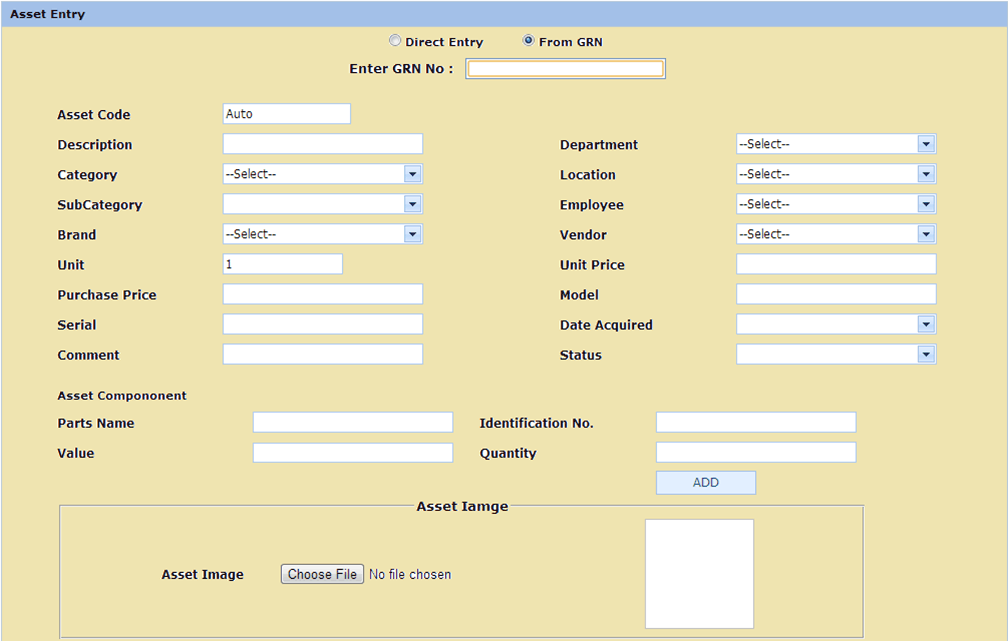Screen dimensions: 1008x641
Task: Expand the Department dropdown
Action: (x=835, y=144)
